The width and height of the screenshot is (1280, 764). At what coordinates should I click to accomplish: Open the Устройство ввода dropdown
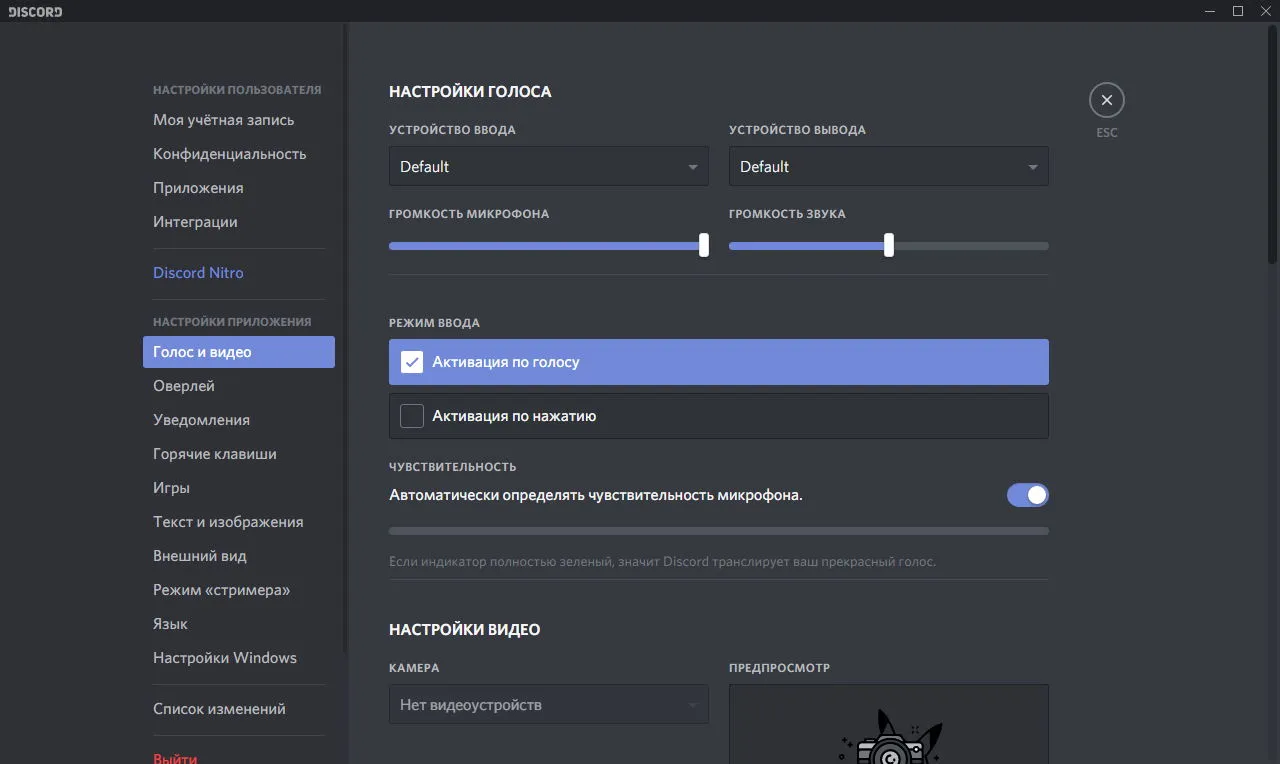tap(548, 166)
